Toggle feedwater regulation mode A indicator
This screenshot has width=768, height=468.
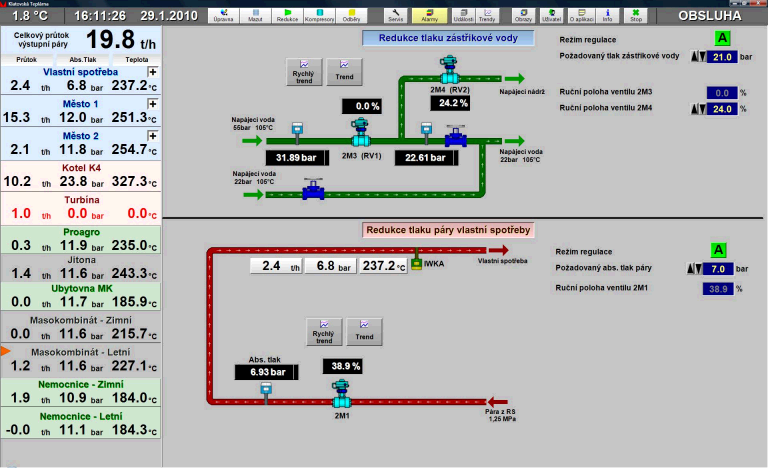(x=721, y=38)
